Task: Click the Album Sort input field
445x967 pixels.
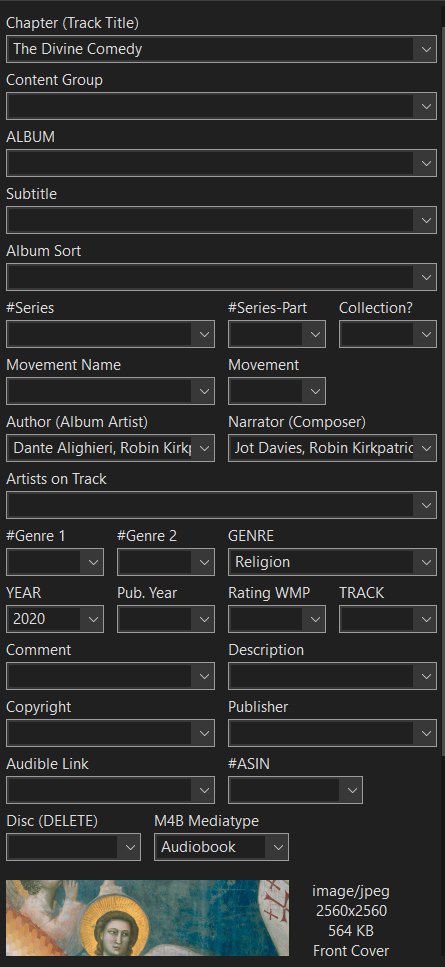Action: click(210, 277)
